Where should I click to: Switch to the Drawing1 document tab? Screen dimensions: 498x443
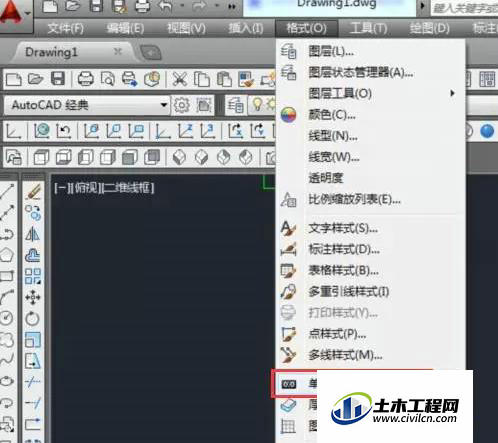(51, 52)
